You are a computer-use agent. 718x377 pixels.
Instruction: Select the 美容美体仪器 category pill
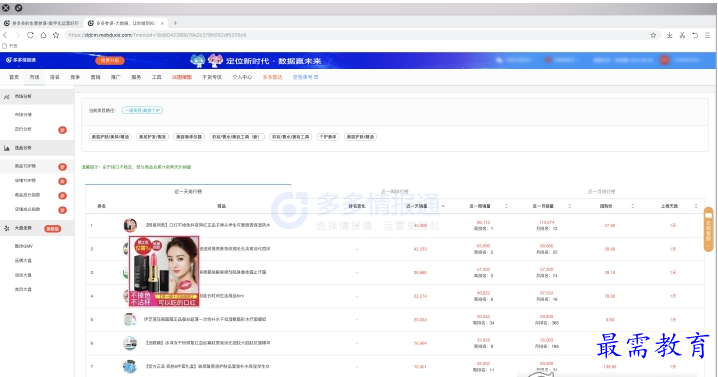tap(189, 137)
